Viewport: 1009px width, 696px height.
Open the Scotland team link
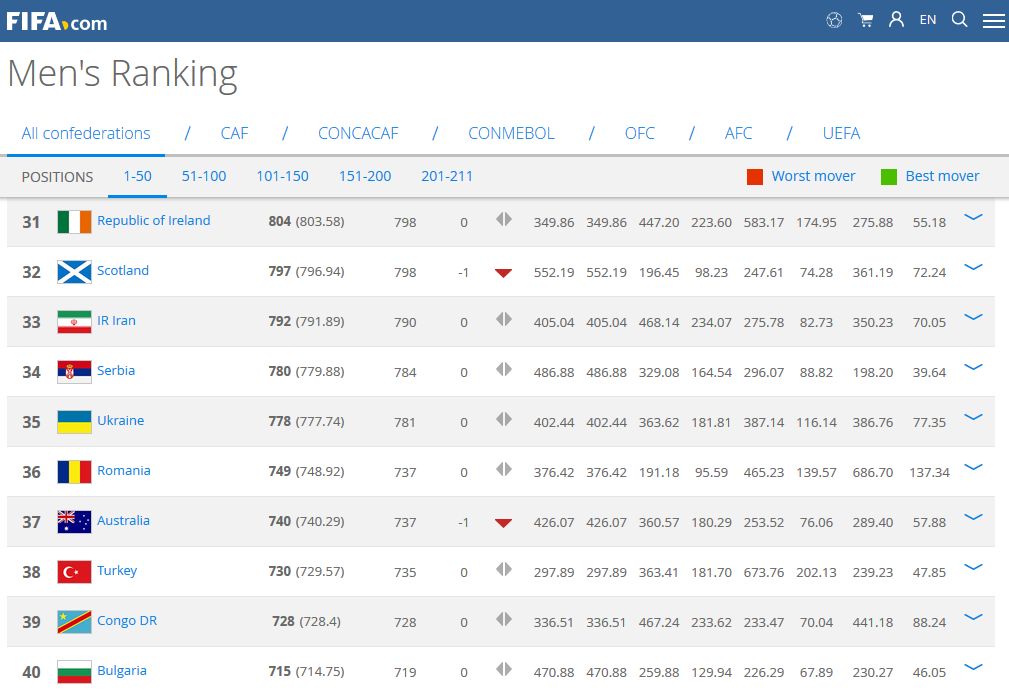pyautogui.click(x=123, y=270)
